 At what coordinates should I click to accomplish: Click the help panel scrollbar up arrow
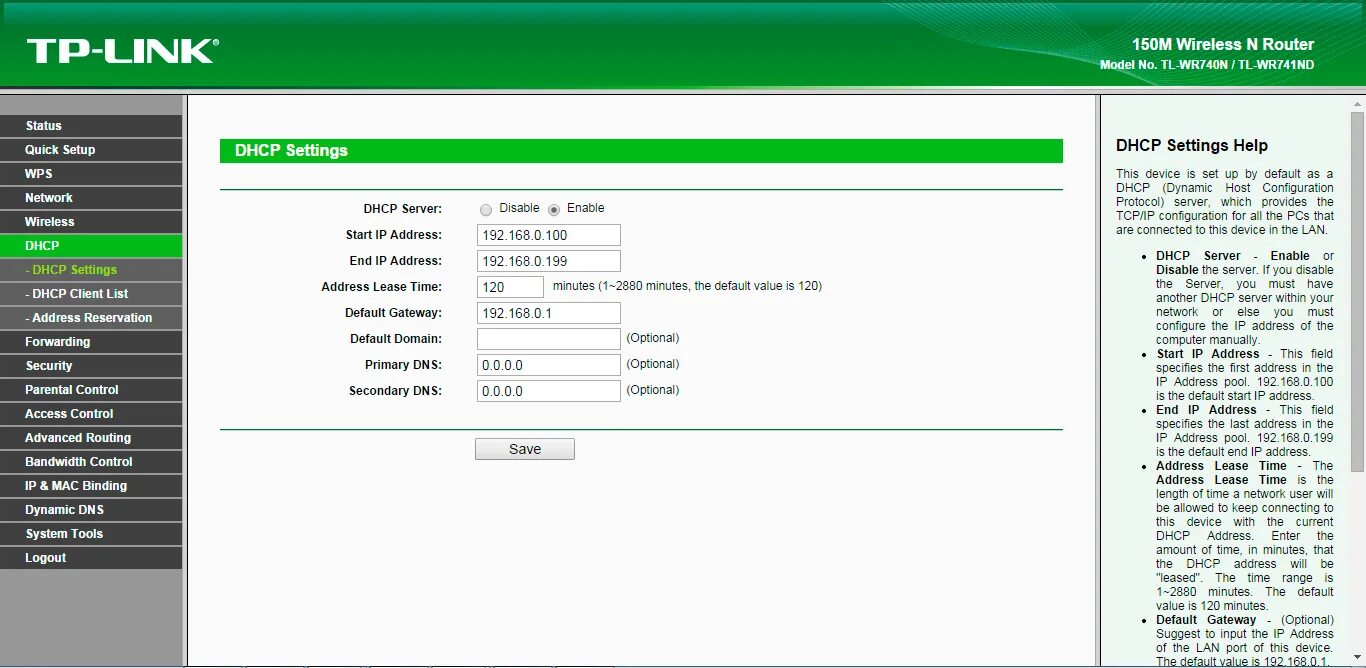pyautogui.click(x=1357, y=102)
